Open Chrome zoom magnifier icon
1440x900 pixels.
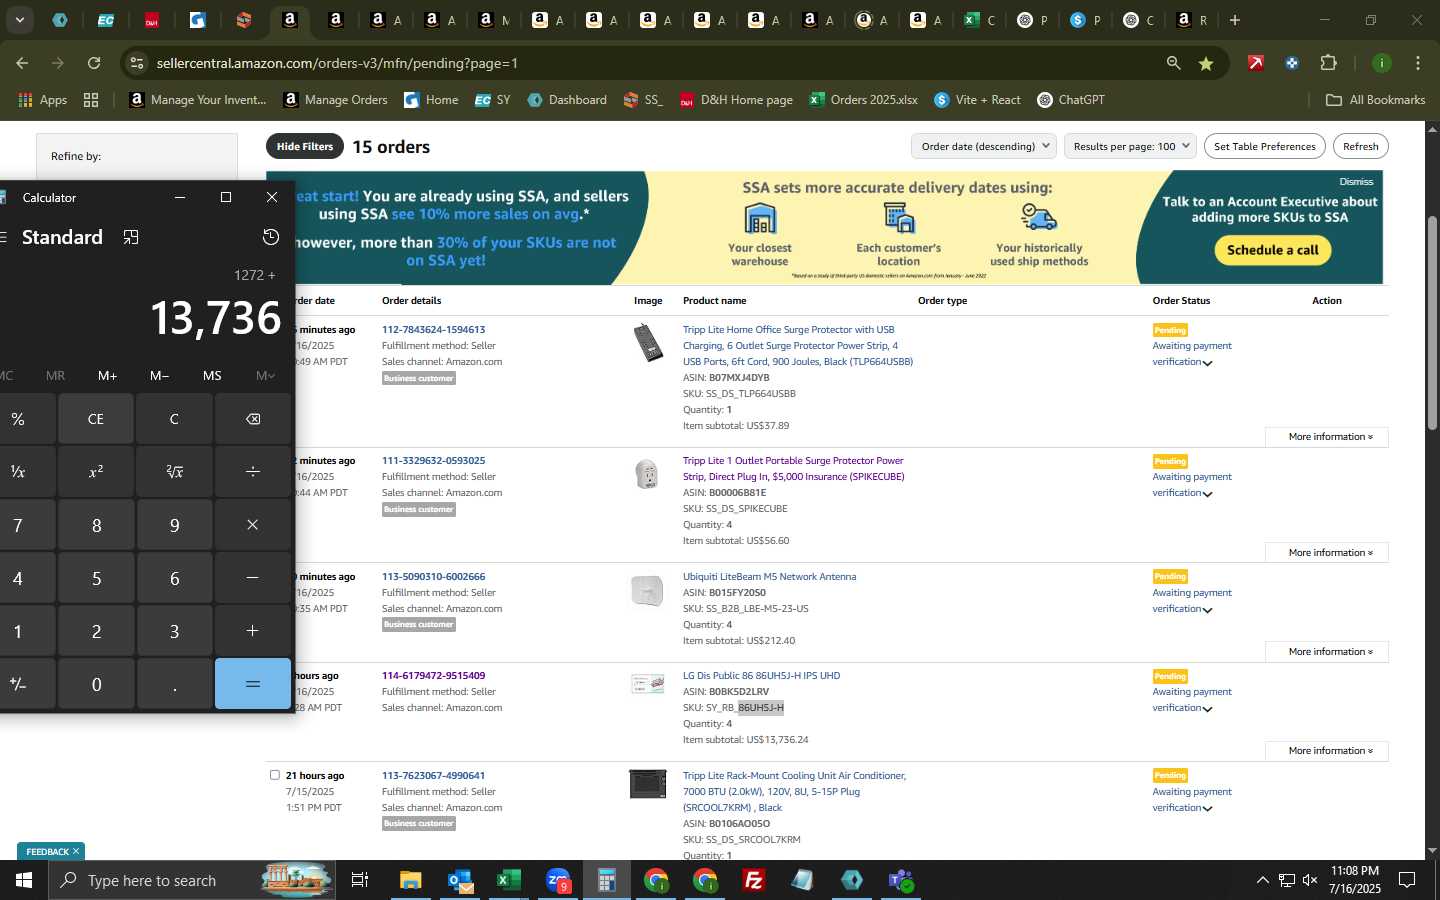(1173, 63)
